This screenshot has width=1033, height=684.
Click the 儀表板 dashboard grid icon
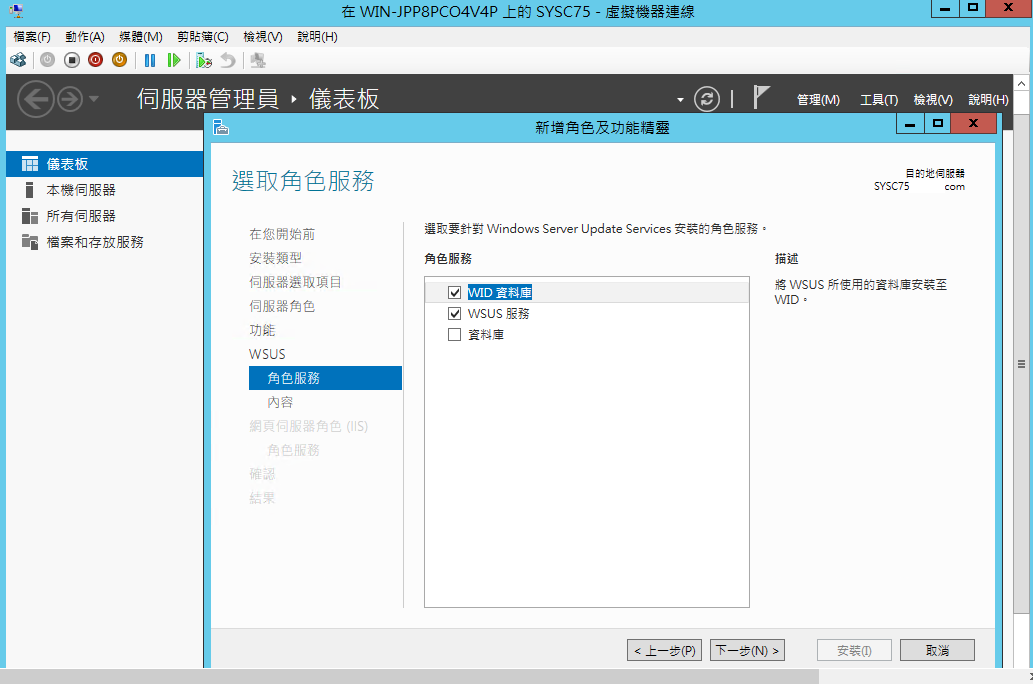tap(30, 163)
